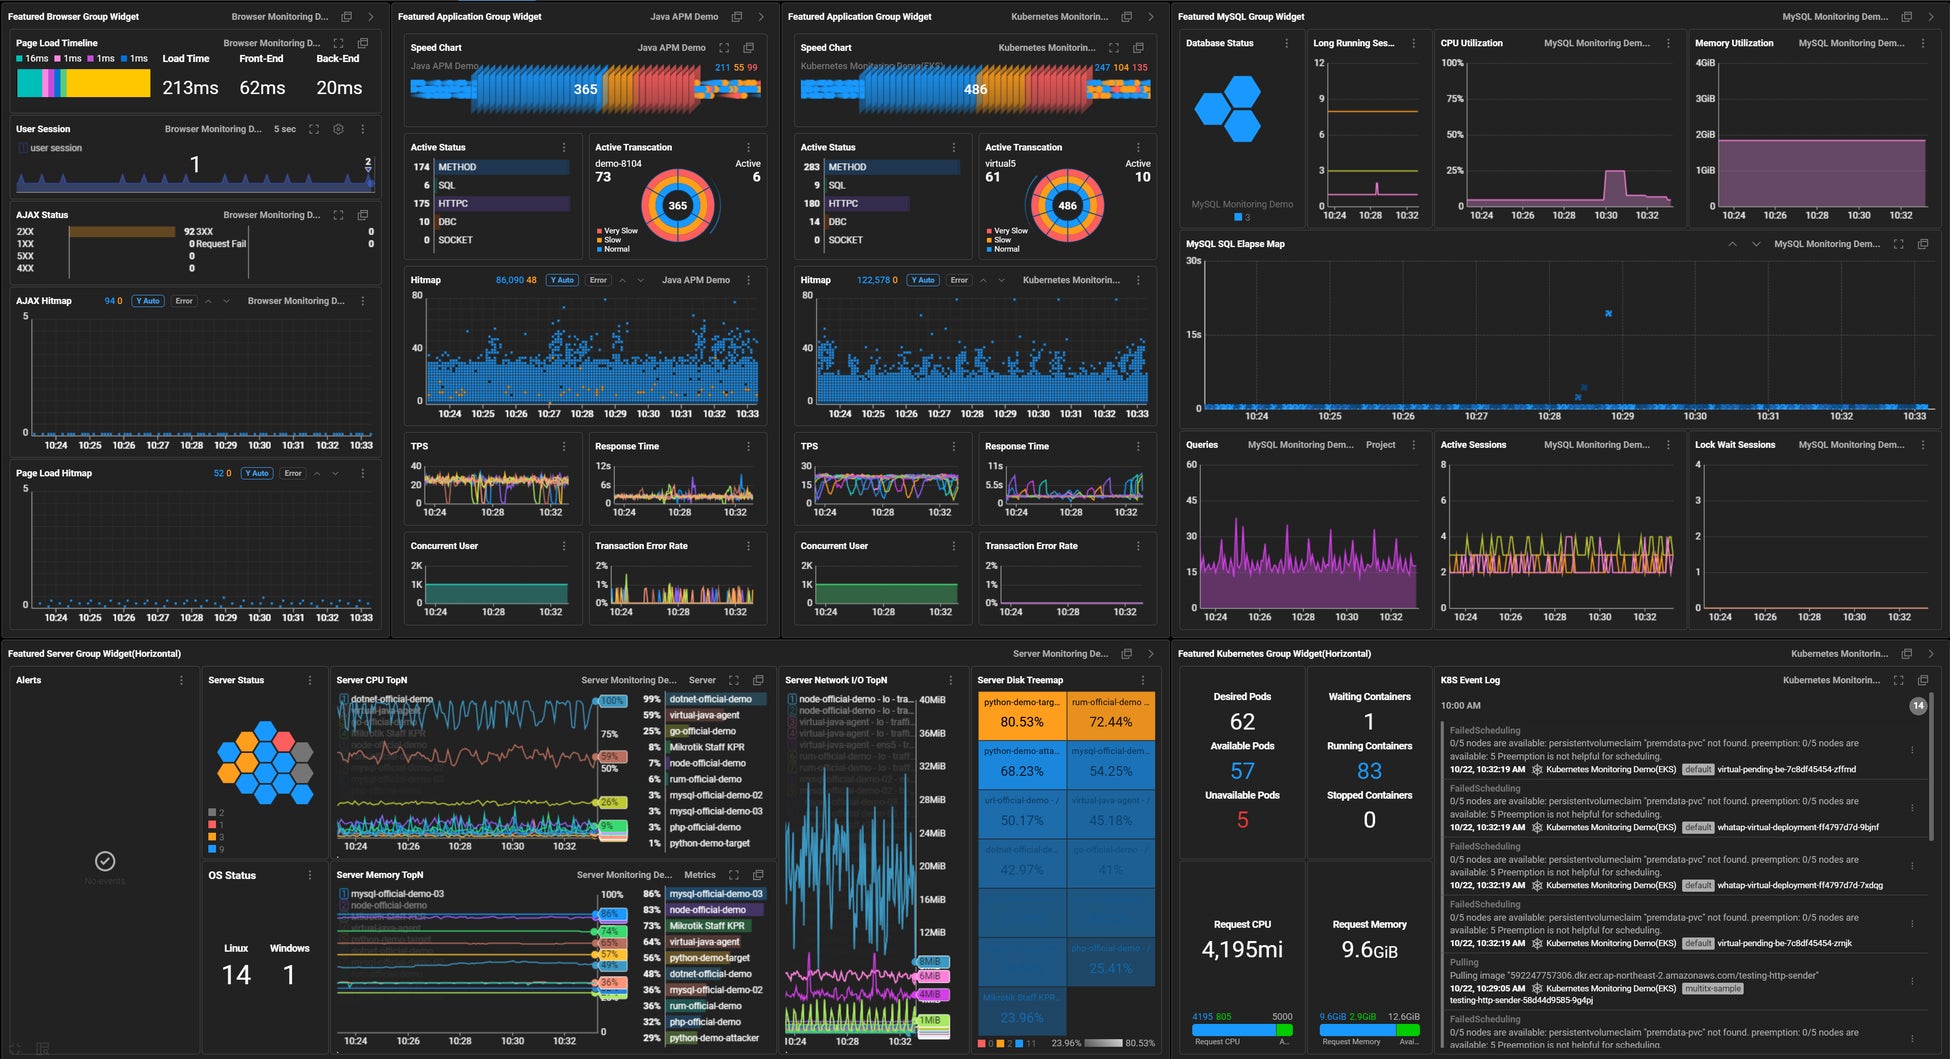The width and height of the screenshot is (1950, 1059).
Task: Select METHOD row in Kubernetes Active Status
Action: [880, 167]
